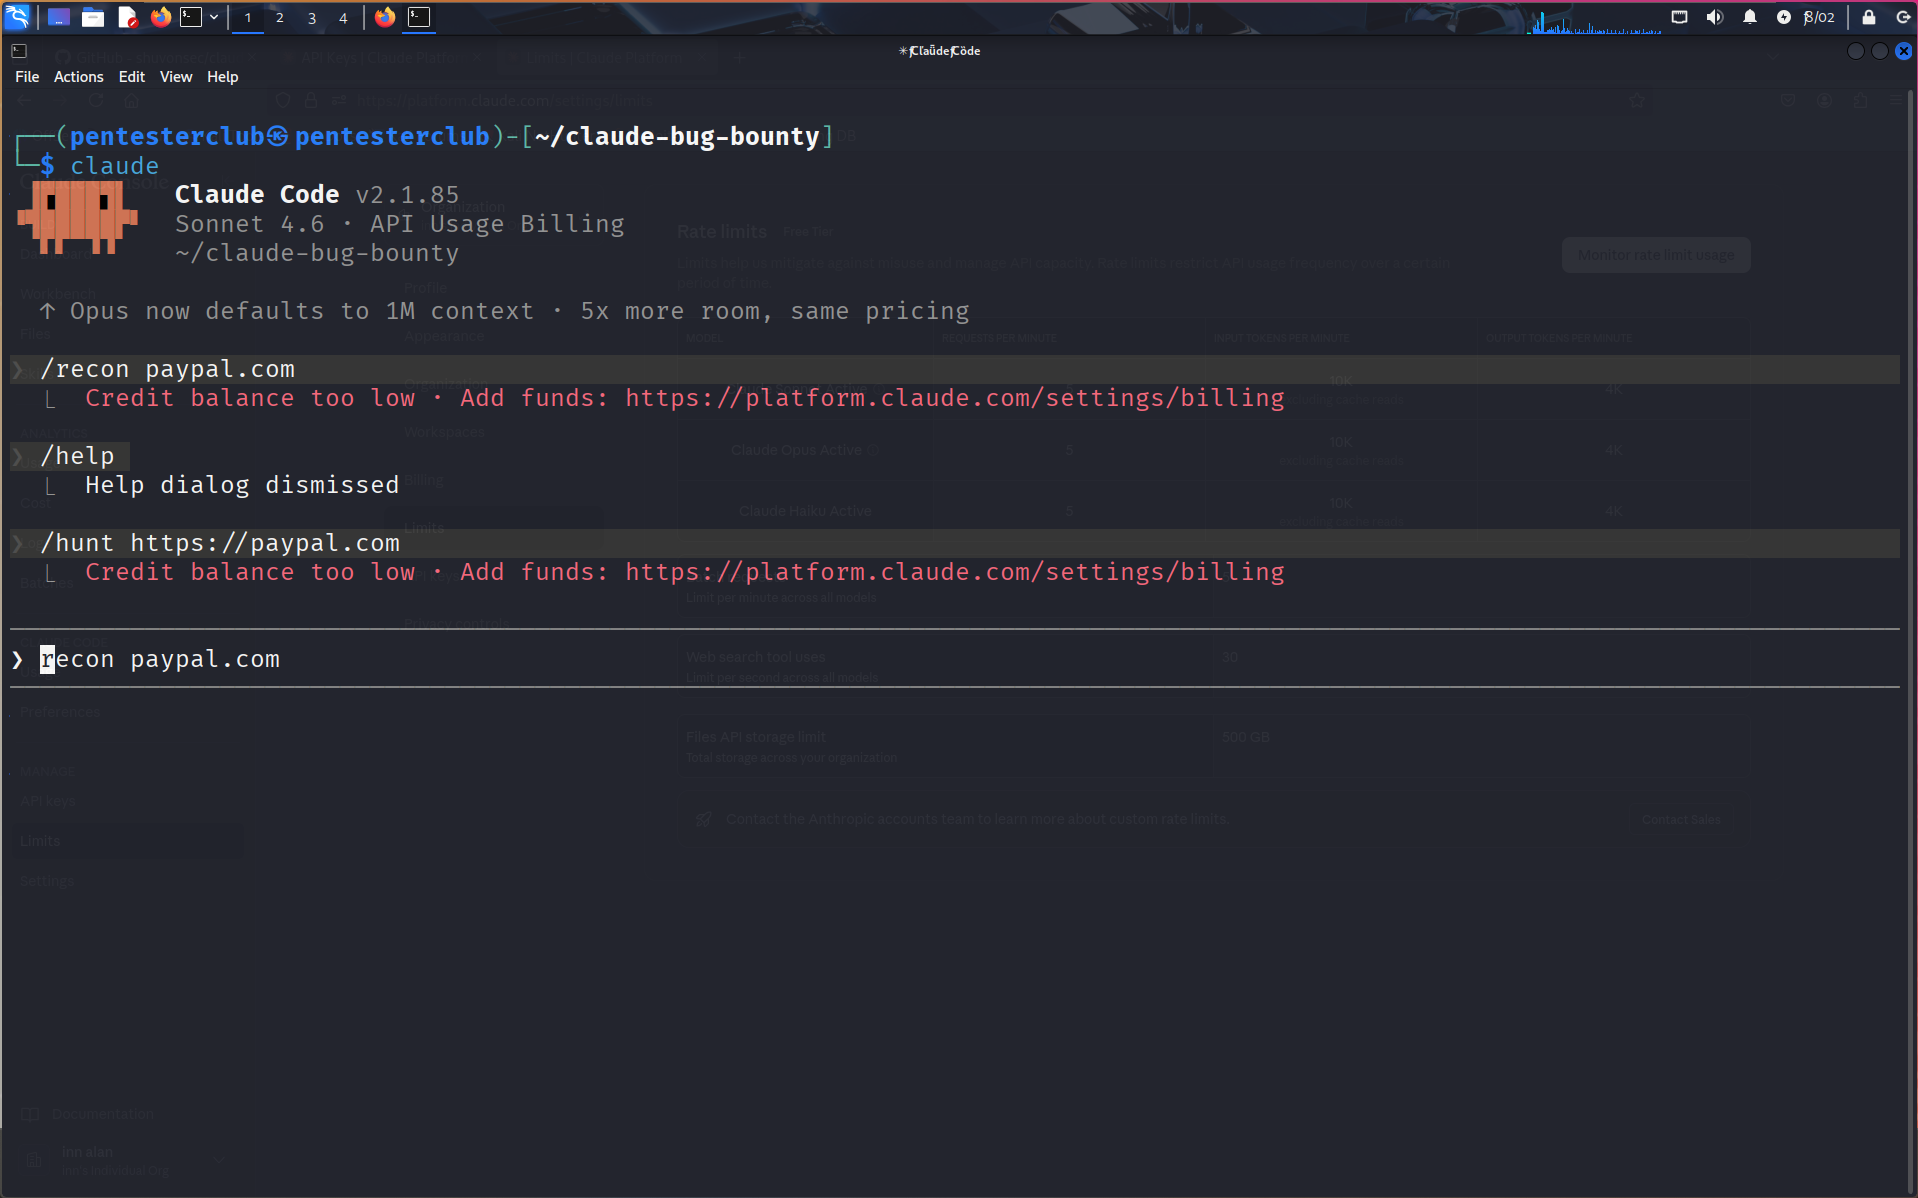Maximize the terminal window
Image resolution: width=1918 pixels, height=1198 pixels.
[1879, 51]
